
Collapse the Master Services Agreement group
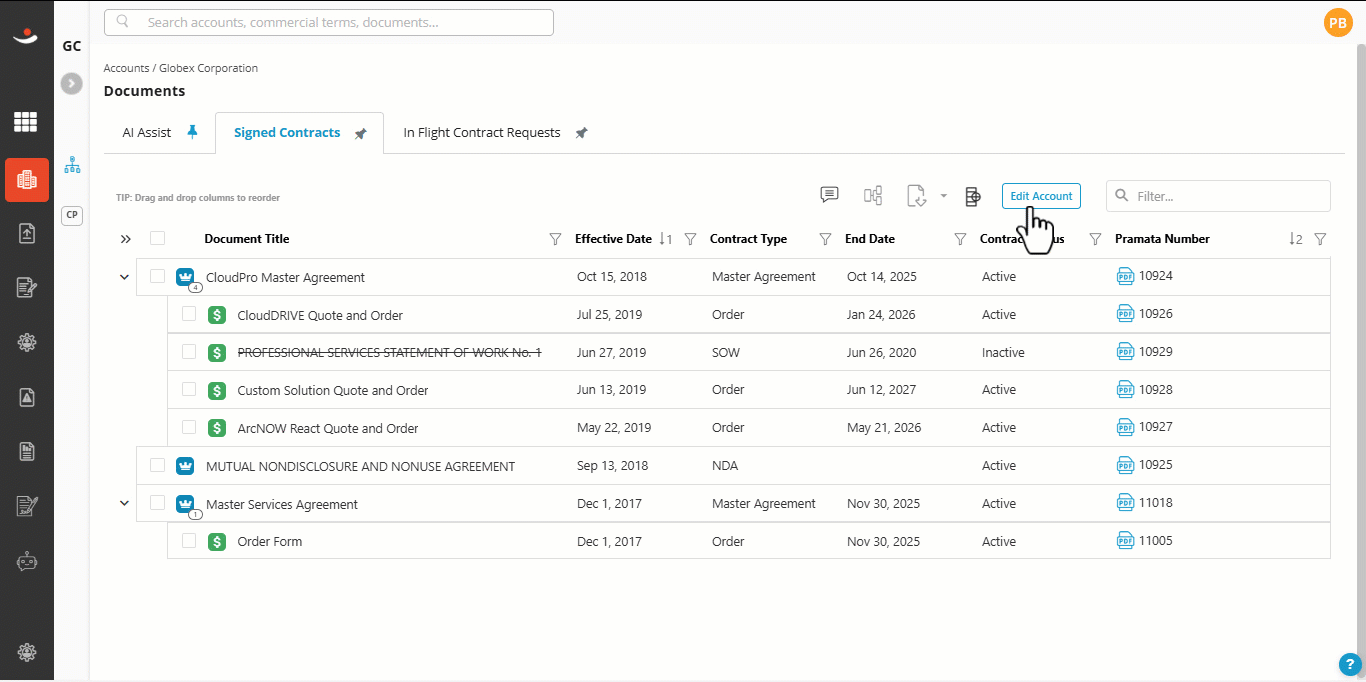[x=124, y=503]
